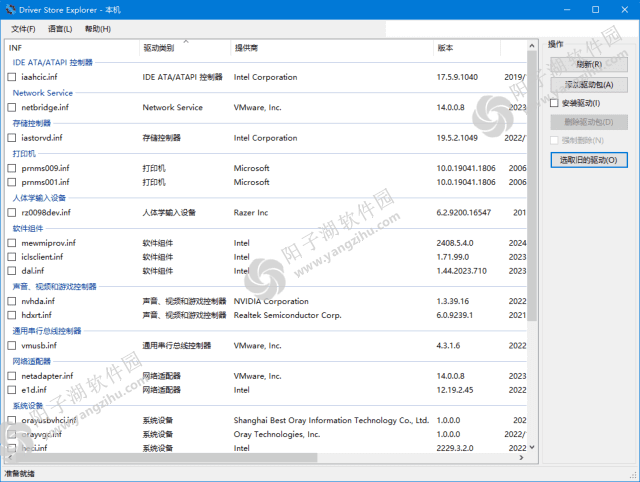Click the vertical scrollbar thumb
This screenshot has width=640, height=482.
click(x=531, y=186)
